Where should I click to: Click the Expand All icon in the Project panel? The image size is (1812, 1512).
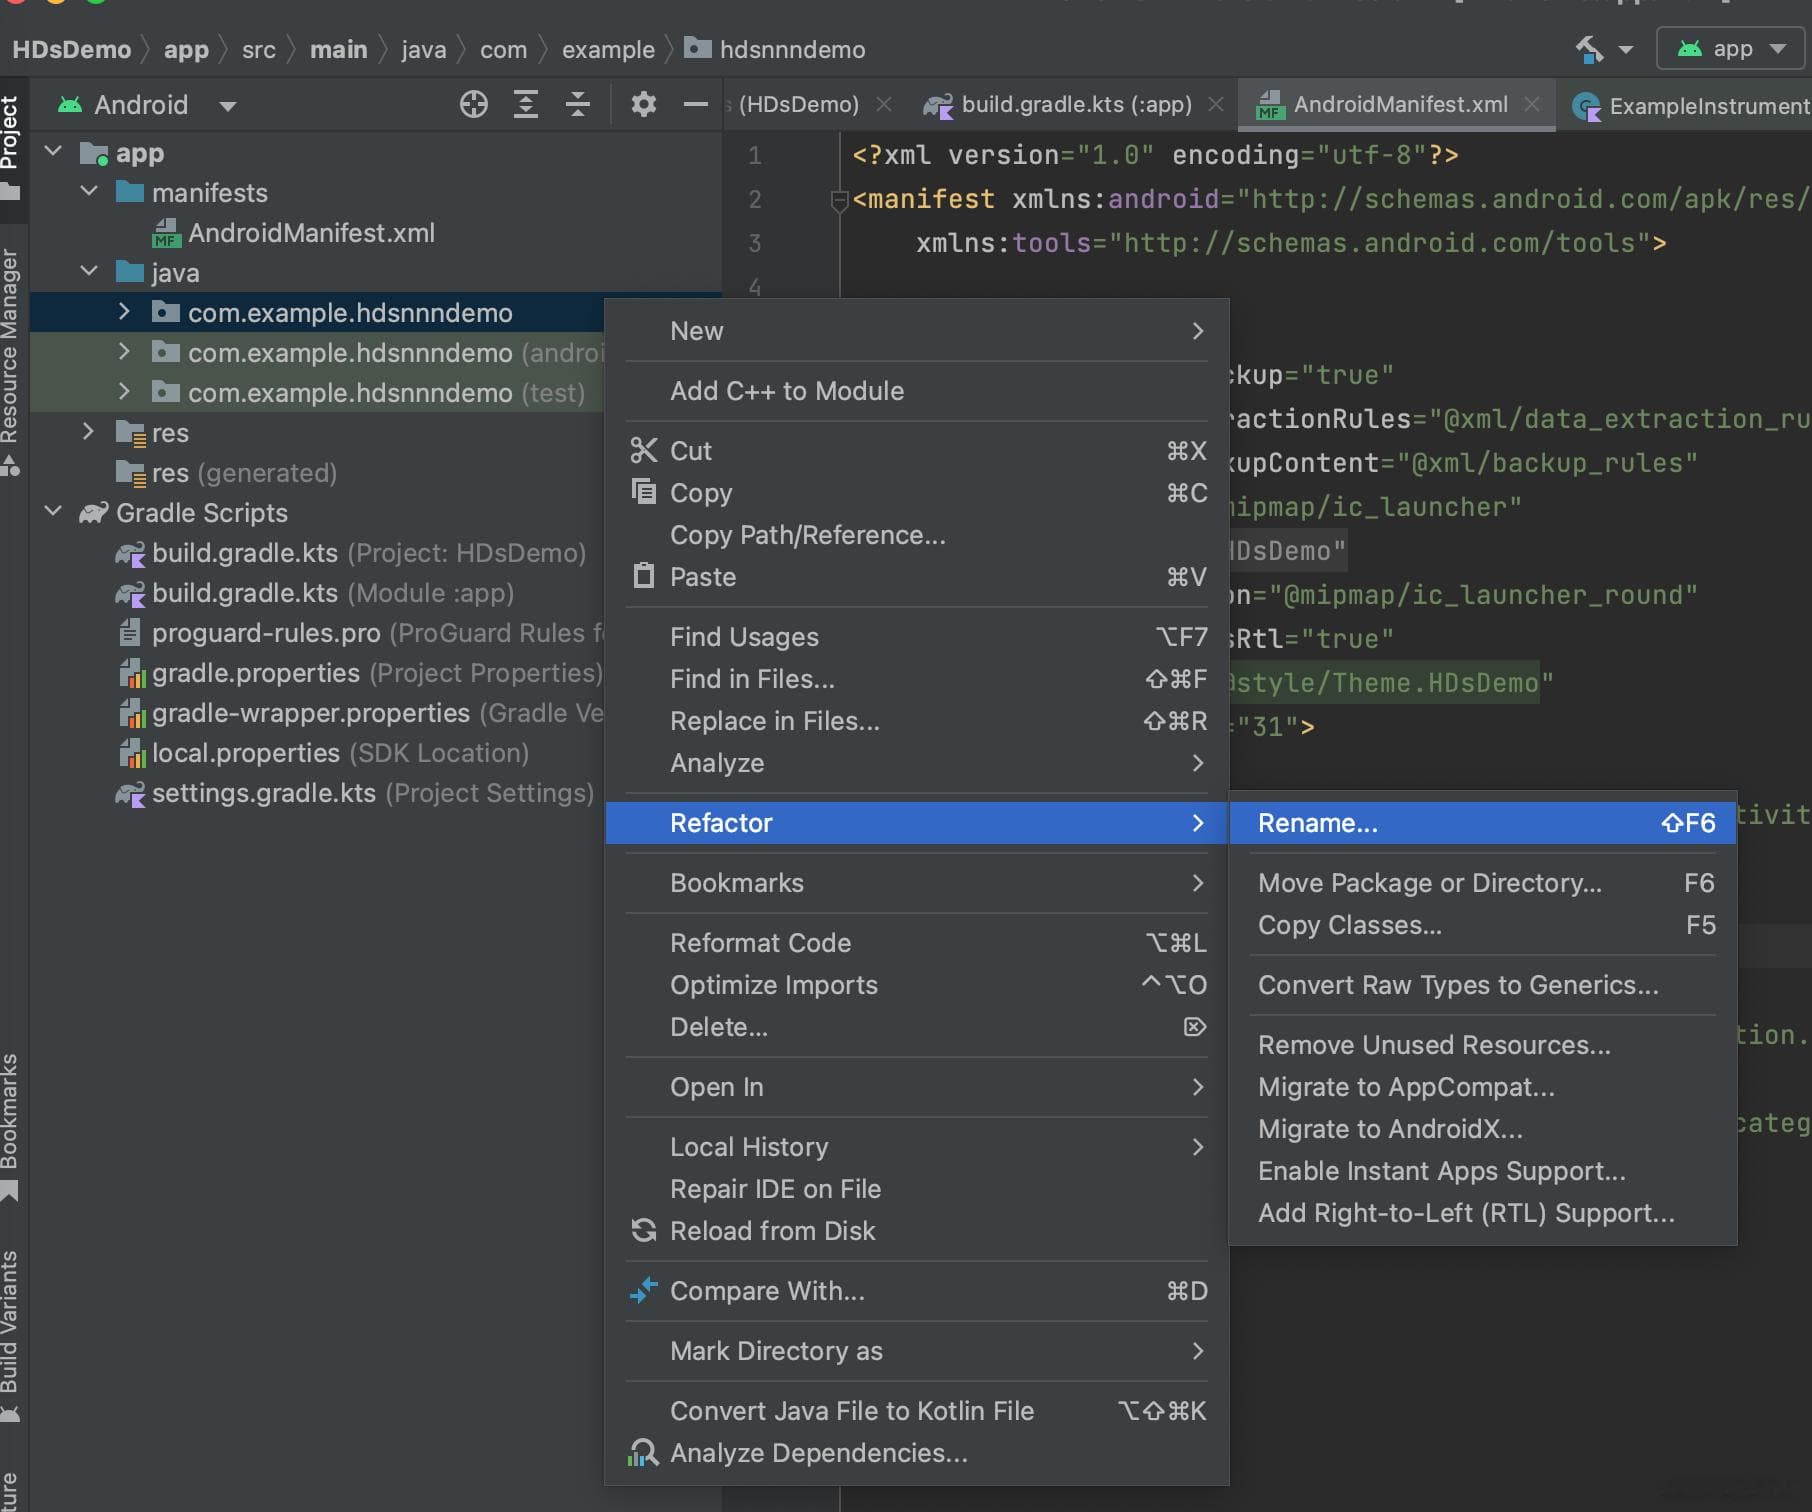coord(526,104)
